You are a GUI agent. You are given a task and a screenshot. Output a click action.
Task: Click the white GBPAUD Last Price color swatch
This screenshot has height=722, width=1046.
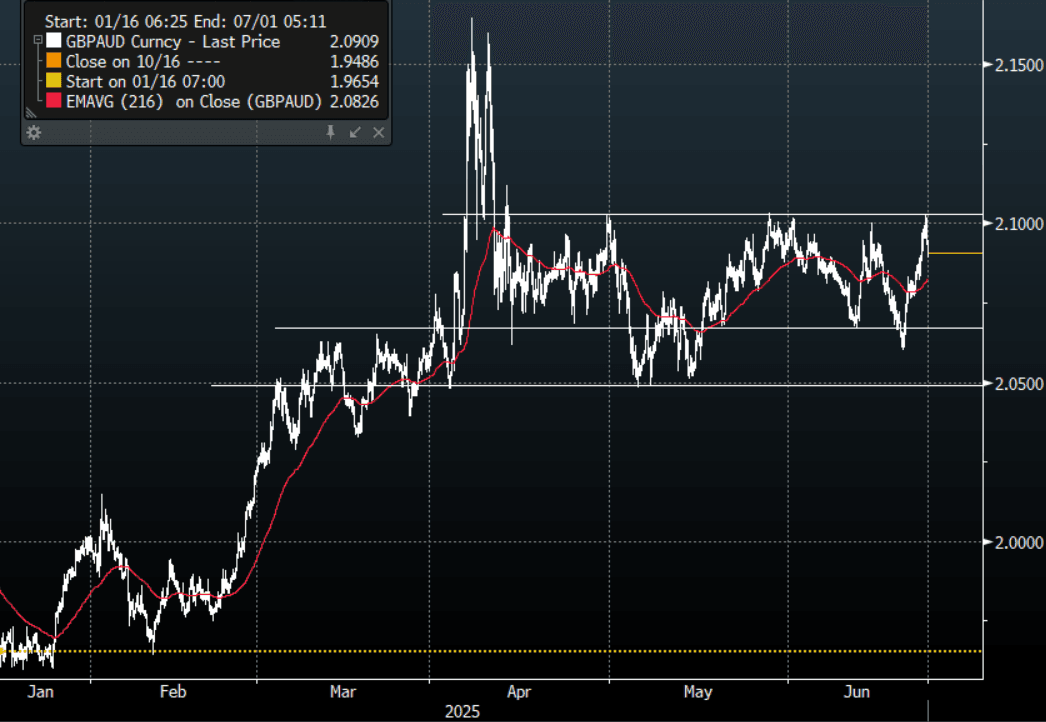coord(53,41)
